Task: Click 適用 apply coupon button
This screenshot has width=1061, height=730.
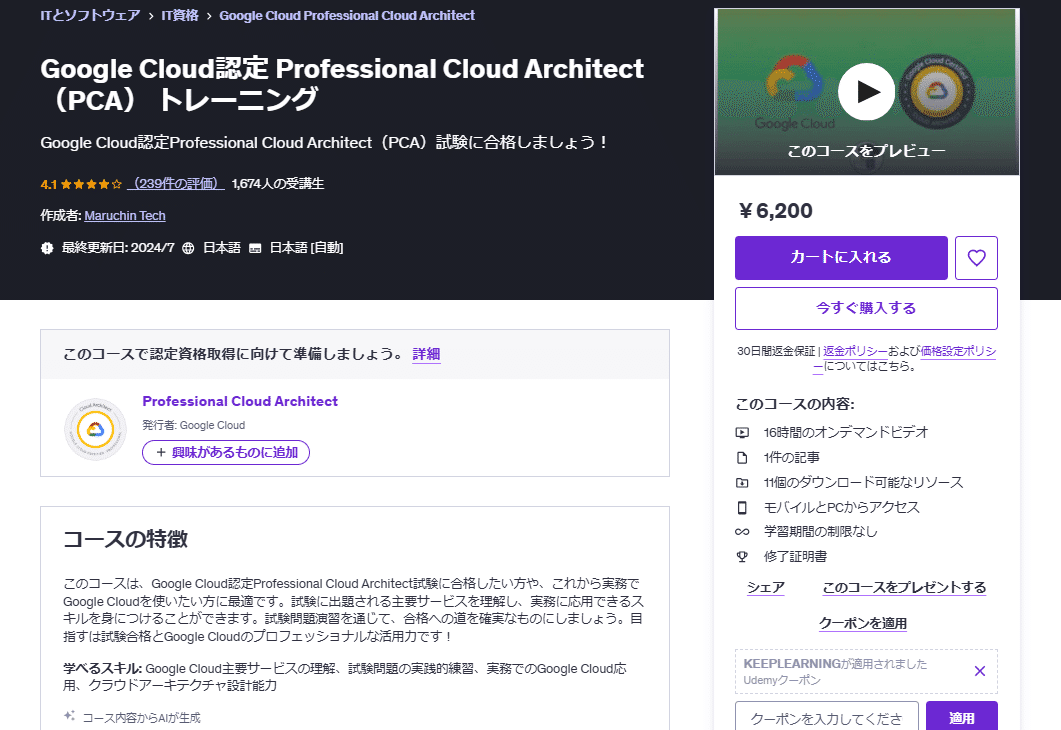Action: coord(962,717)
